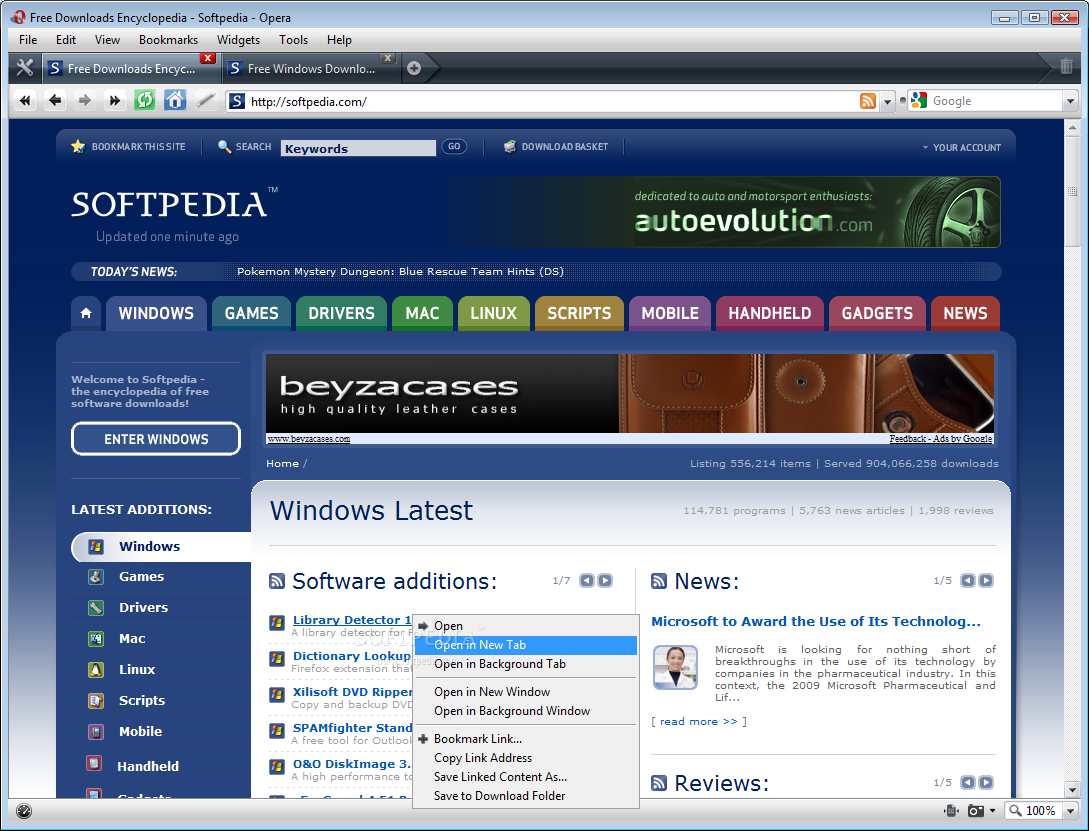Open the closed tabs trash icon
This screenshot has height=831, width=1089.
(x=1067, y=67)
